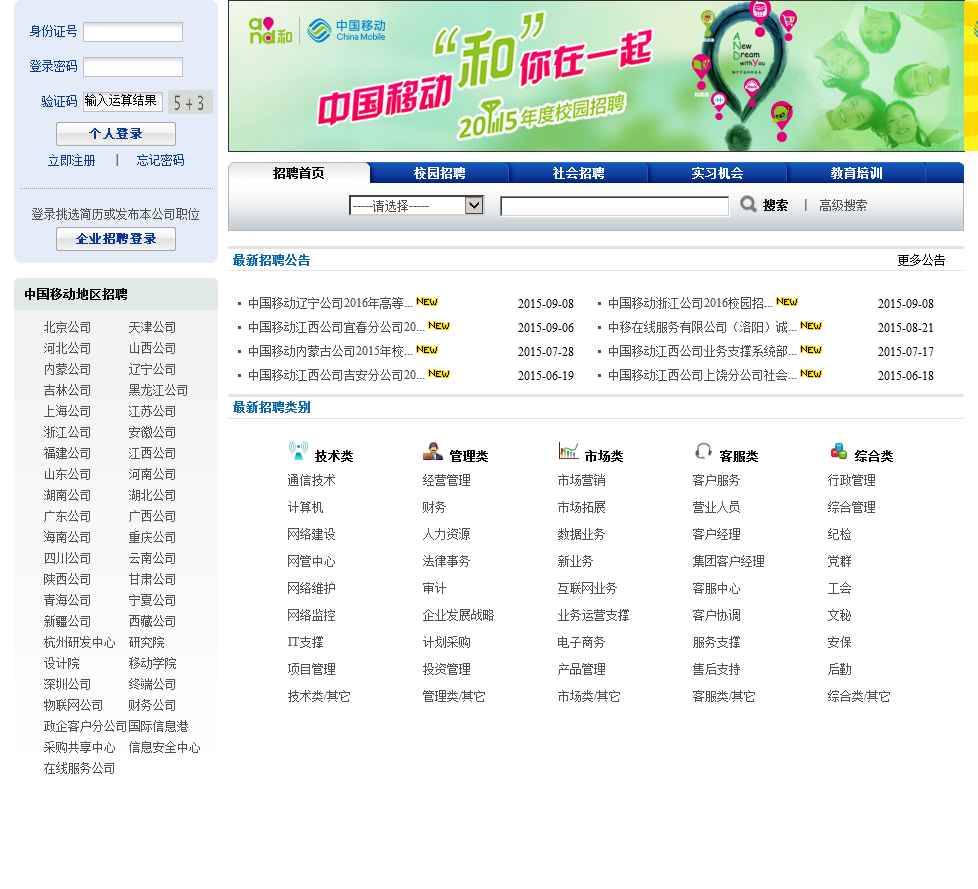Open 综合类/其它 job category
978x889 pixels.
[x=859, y=696]
